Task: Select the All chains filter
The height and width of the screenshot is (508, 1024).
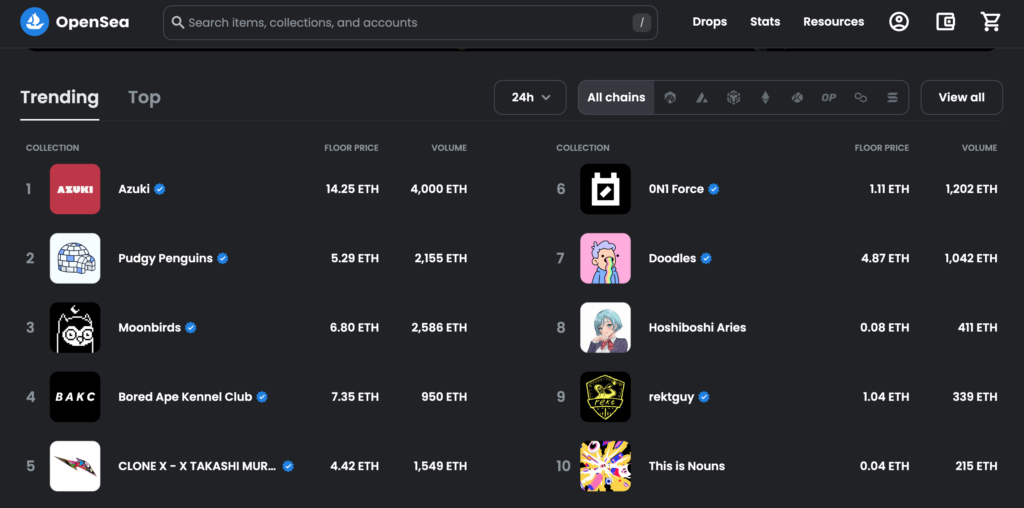Action: (x=616, y=97)
